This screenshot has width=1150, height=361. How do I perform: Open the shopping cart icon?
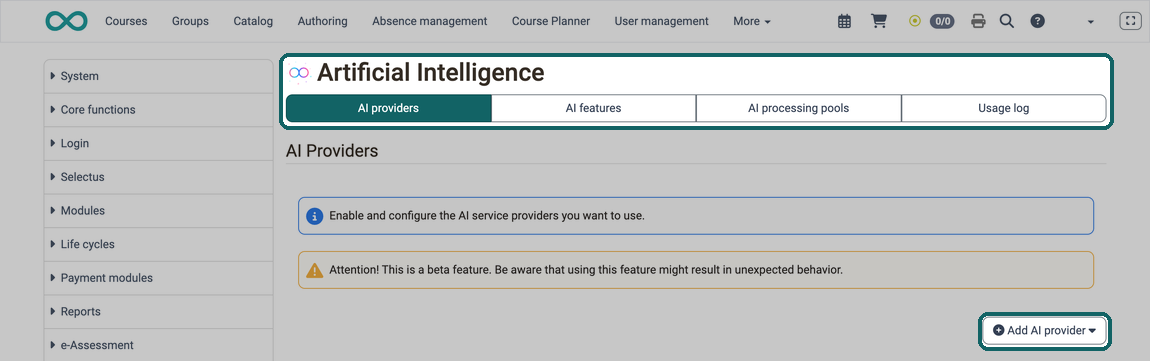click(879, 21)
